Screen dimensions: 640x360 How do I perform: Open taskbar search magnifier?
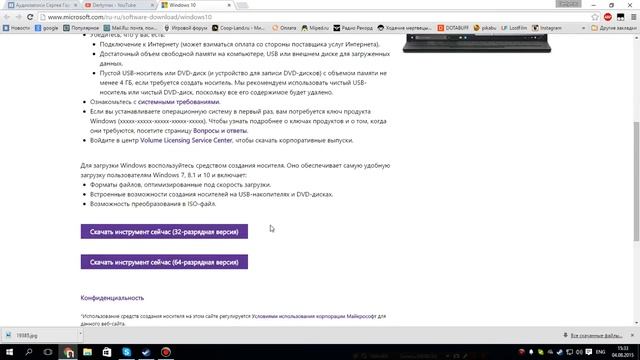(29, 352)
